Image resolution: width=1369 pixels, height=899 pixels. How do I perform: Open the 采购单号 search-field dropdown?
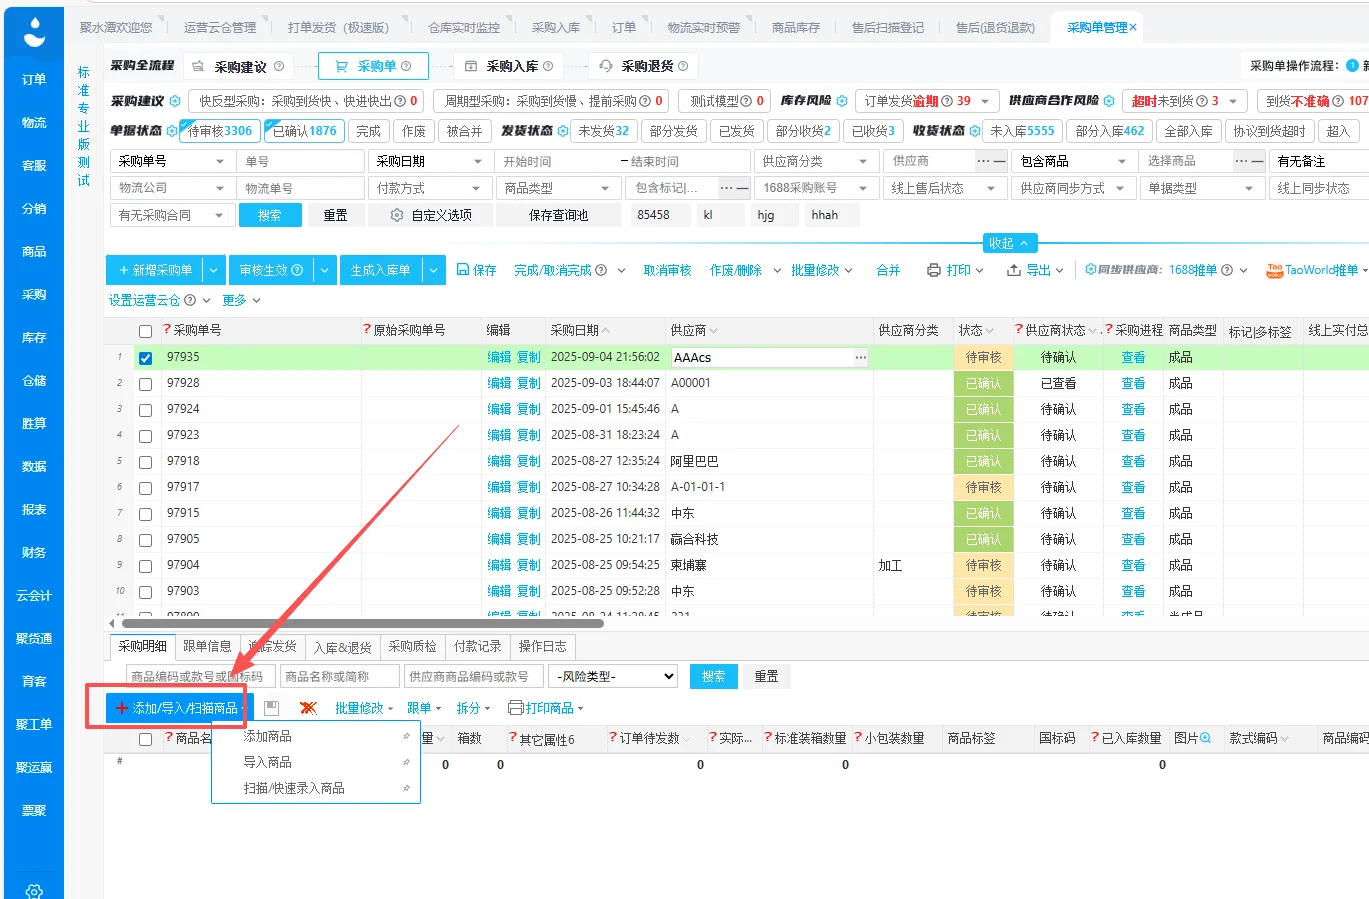[x=172, y=161]
